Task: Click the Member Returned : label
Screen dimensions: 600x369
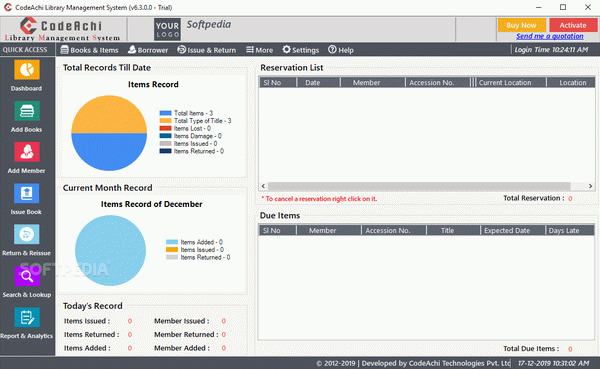Action: click(186, 335)
